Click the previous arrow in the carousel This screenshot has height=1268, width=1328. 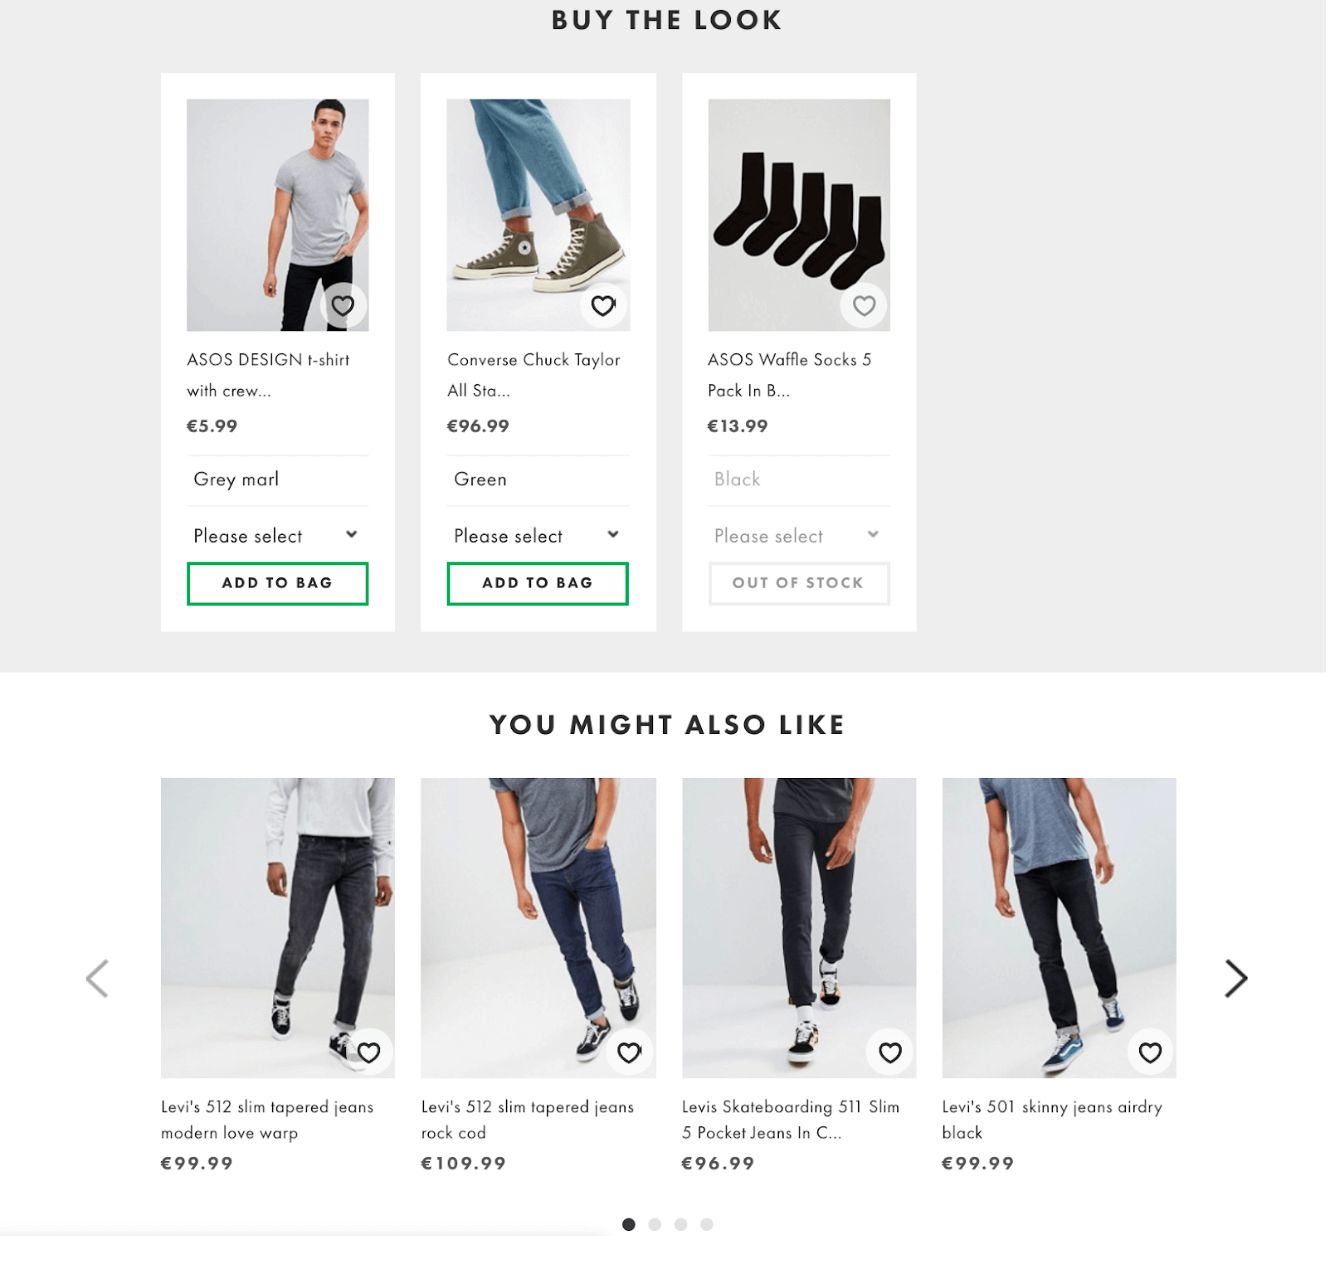[97, 978]
